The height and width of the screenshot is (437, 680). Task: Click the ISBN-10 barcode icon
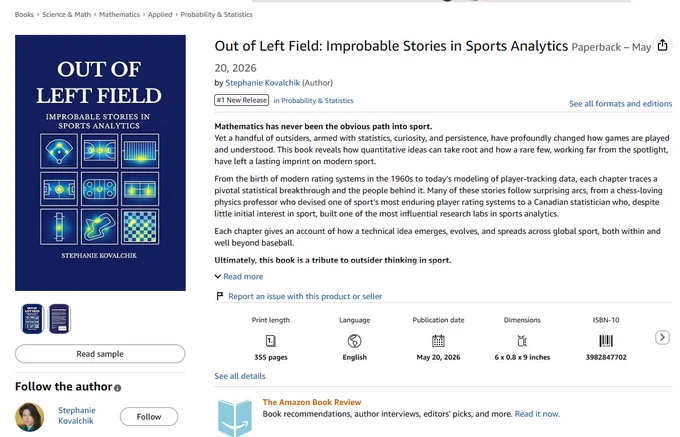point(606,341)
